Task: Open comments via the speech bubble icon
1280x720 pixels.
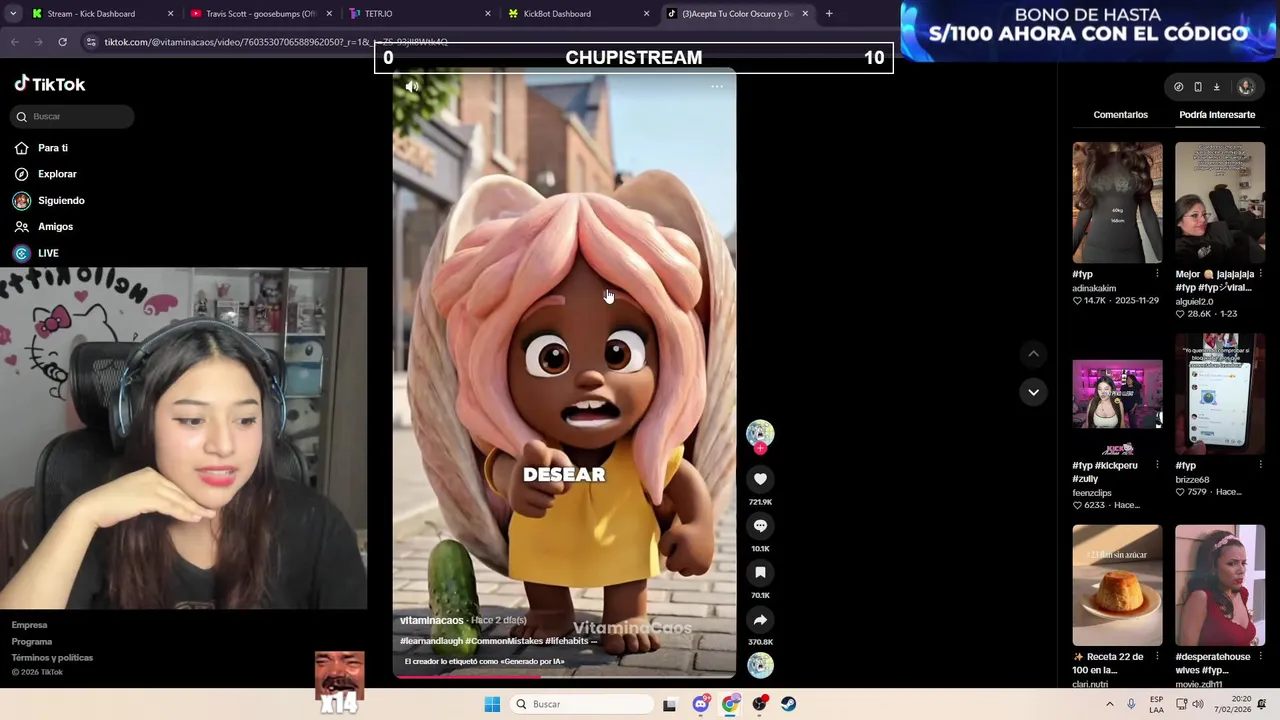Action: point(760,526)
